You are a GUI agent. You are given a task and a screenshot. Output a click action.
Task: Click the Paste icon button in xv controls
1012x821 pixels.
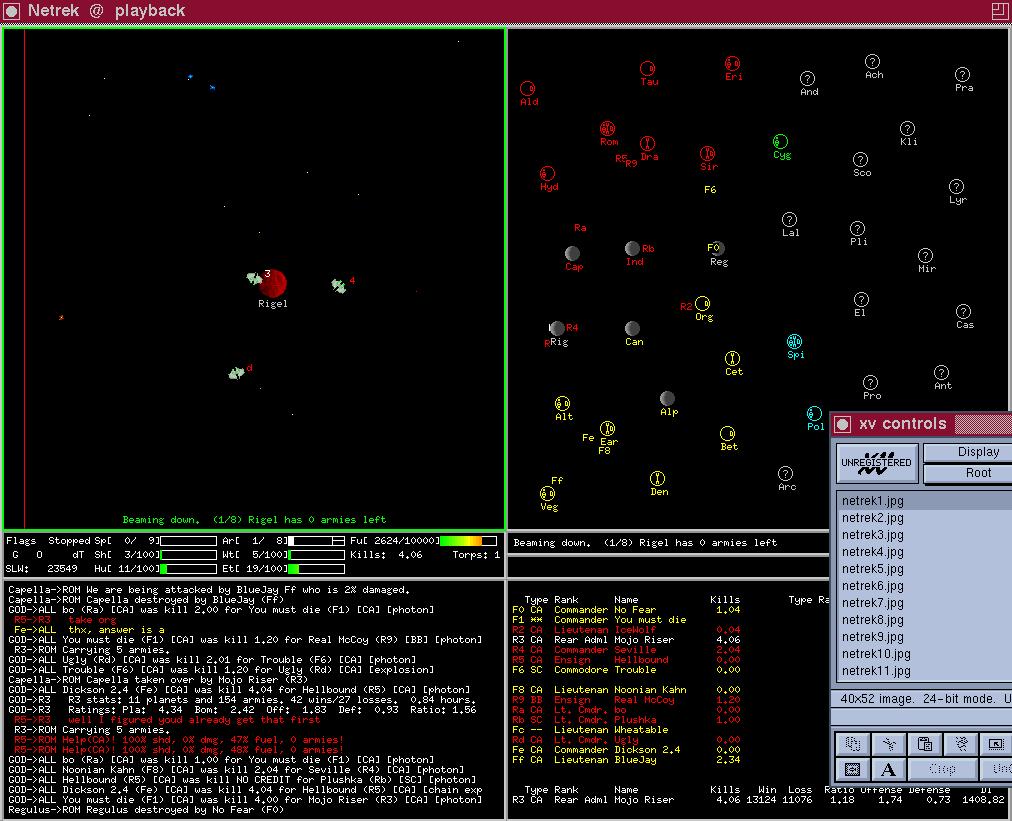924,744
